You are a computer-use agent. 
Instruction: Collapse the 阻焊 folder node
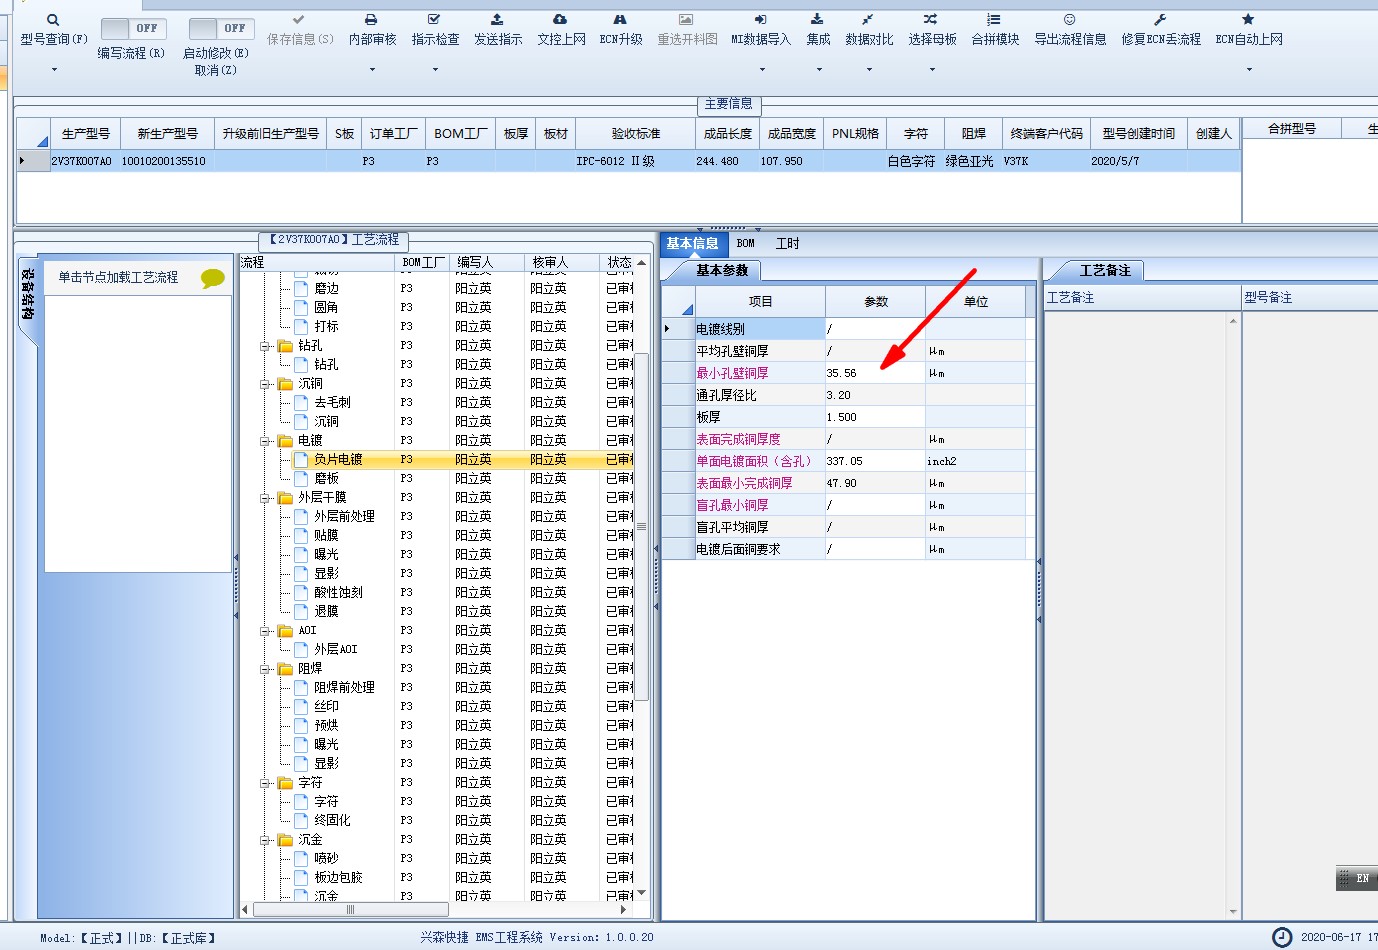click(x=266, y=669)
